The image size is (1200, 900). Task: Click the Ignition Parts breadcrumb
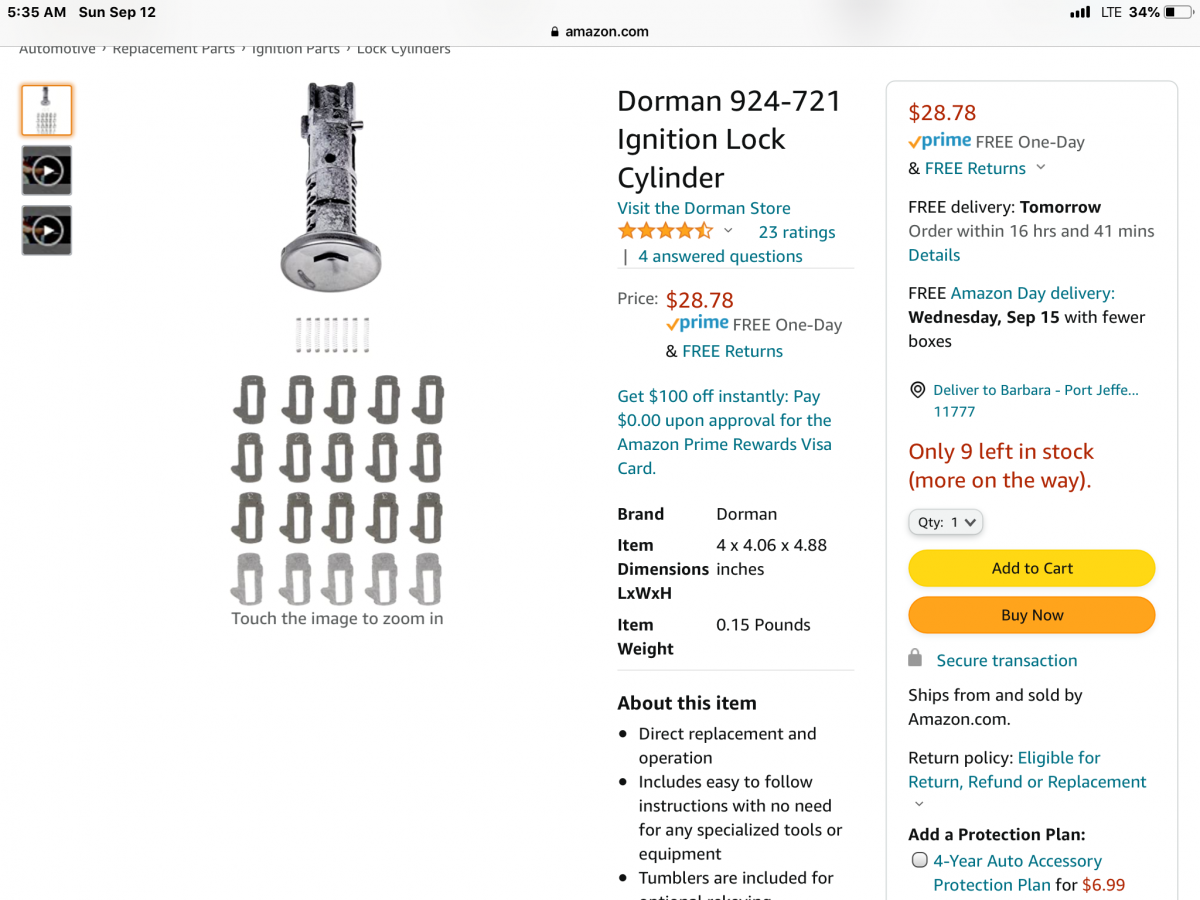tap(296, 48)
